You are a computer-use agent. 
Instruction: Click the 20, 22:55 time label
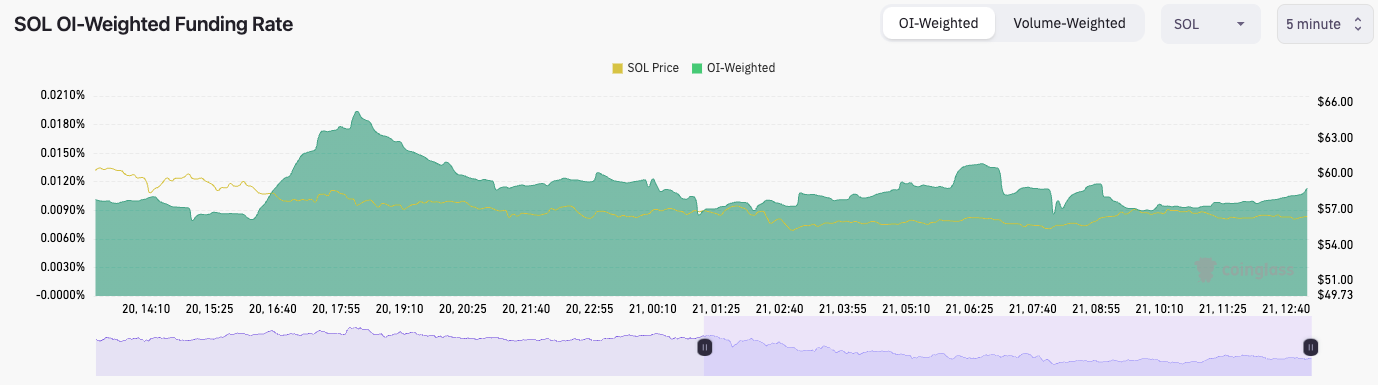coord(589,309)
